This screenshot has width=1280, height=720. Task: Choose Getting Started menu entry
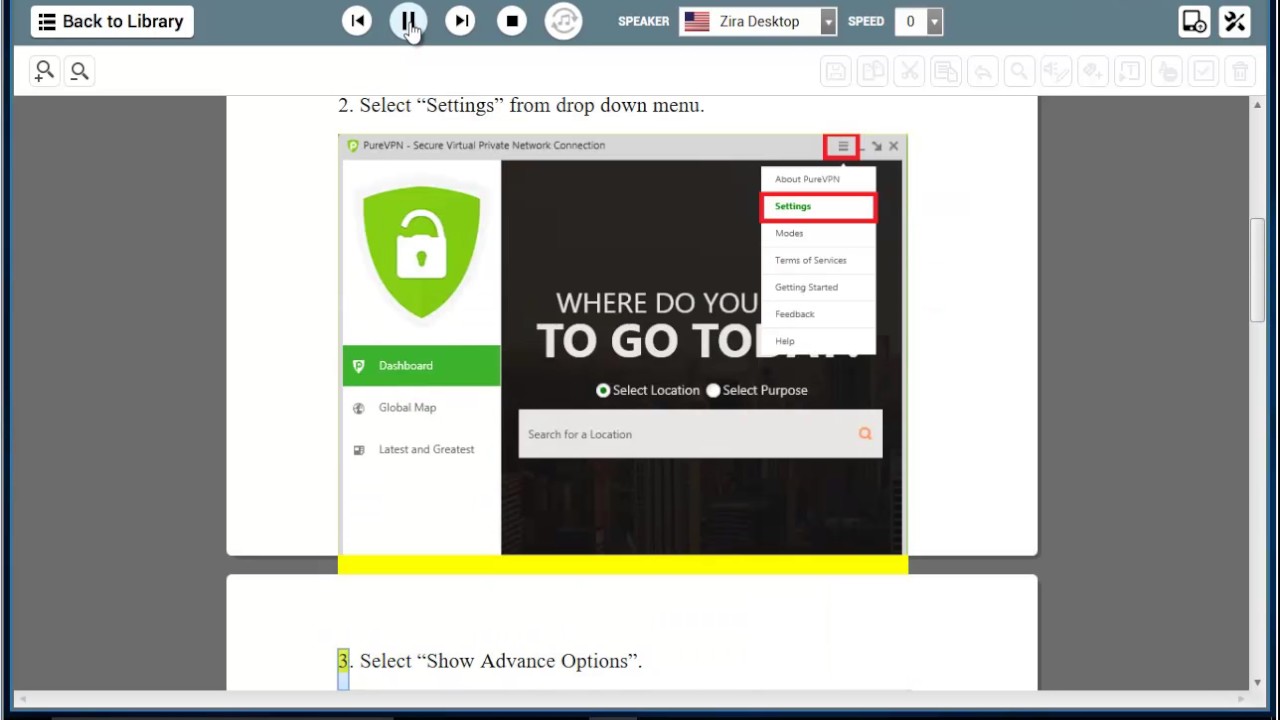tap(818, 287)
